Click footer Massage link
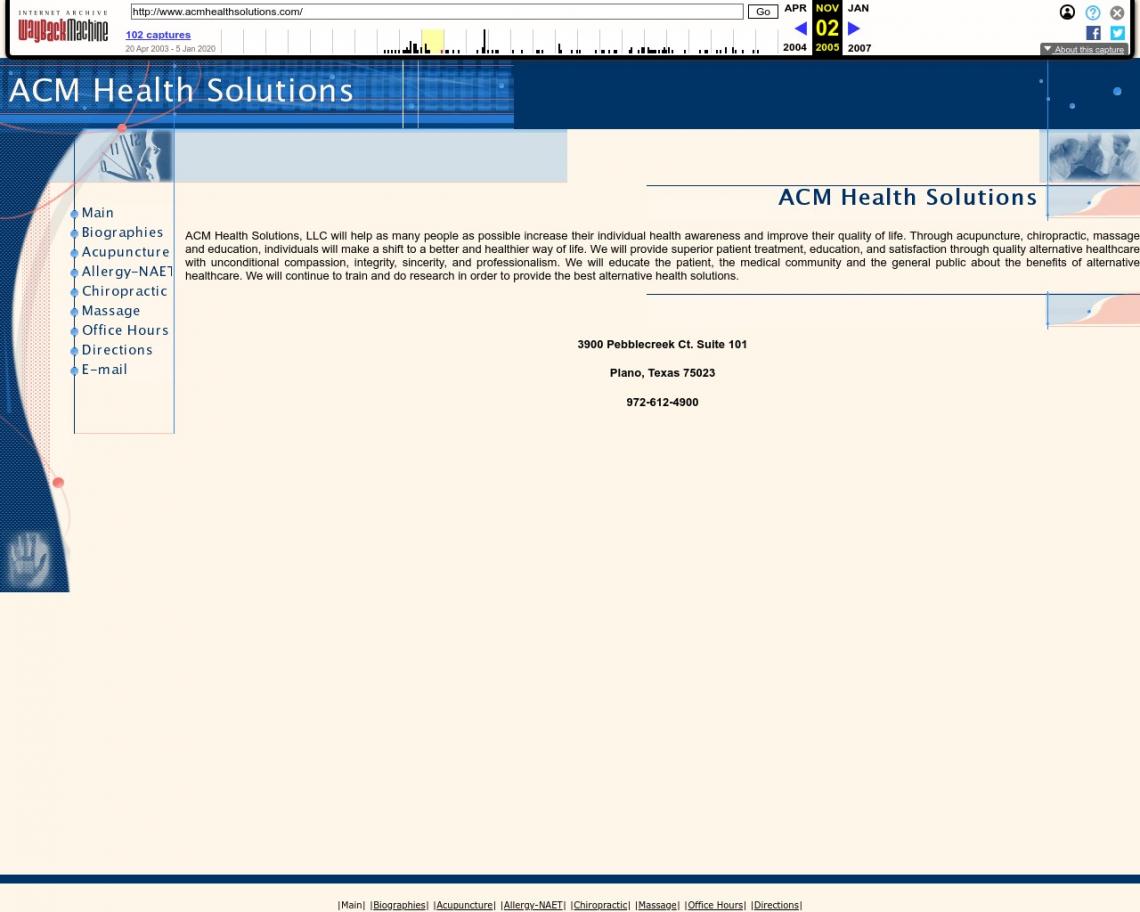 point(657,905)
